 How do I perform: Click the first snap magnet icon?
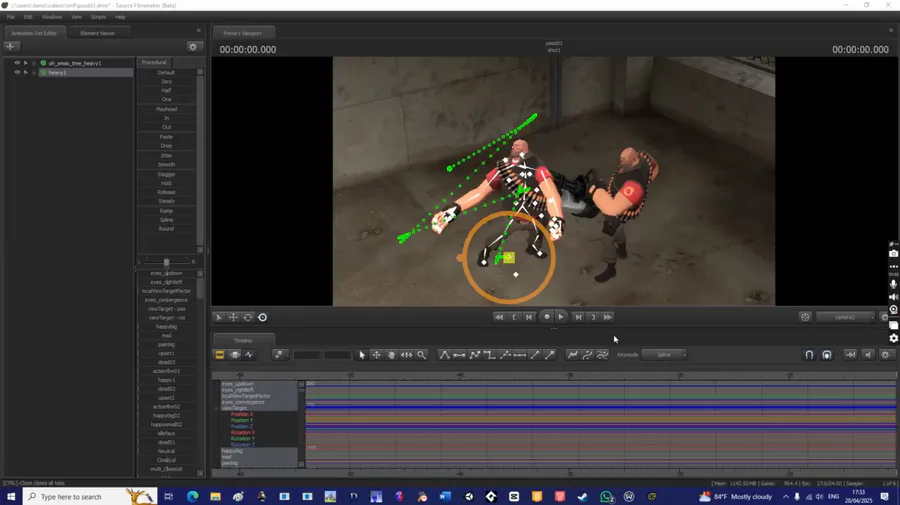click(x=809, y=355)
